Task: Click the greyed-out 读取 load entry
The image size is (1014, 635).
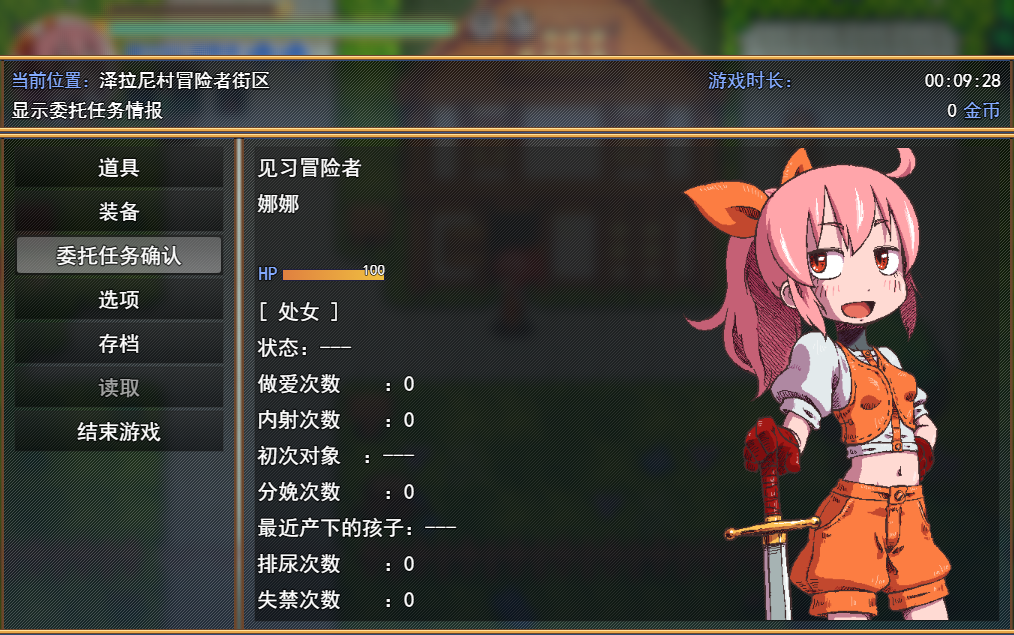Action: (119, 387)
